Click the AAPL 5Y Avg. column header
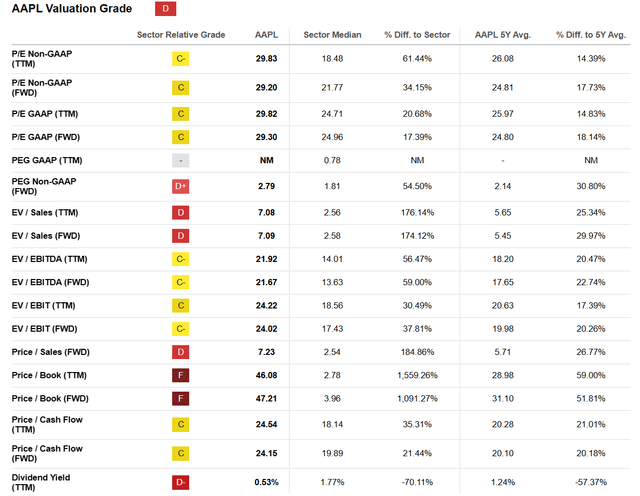 (x=503, y=35)
